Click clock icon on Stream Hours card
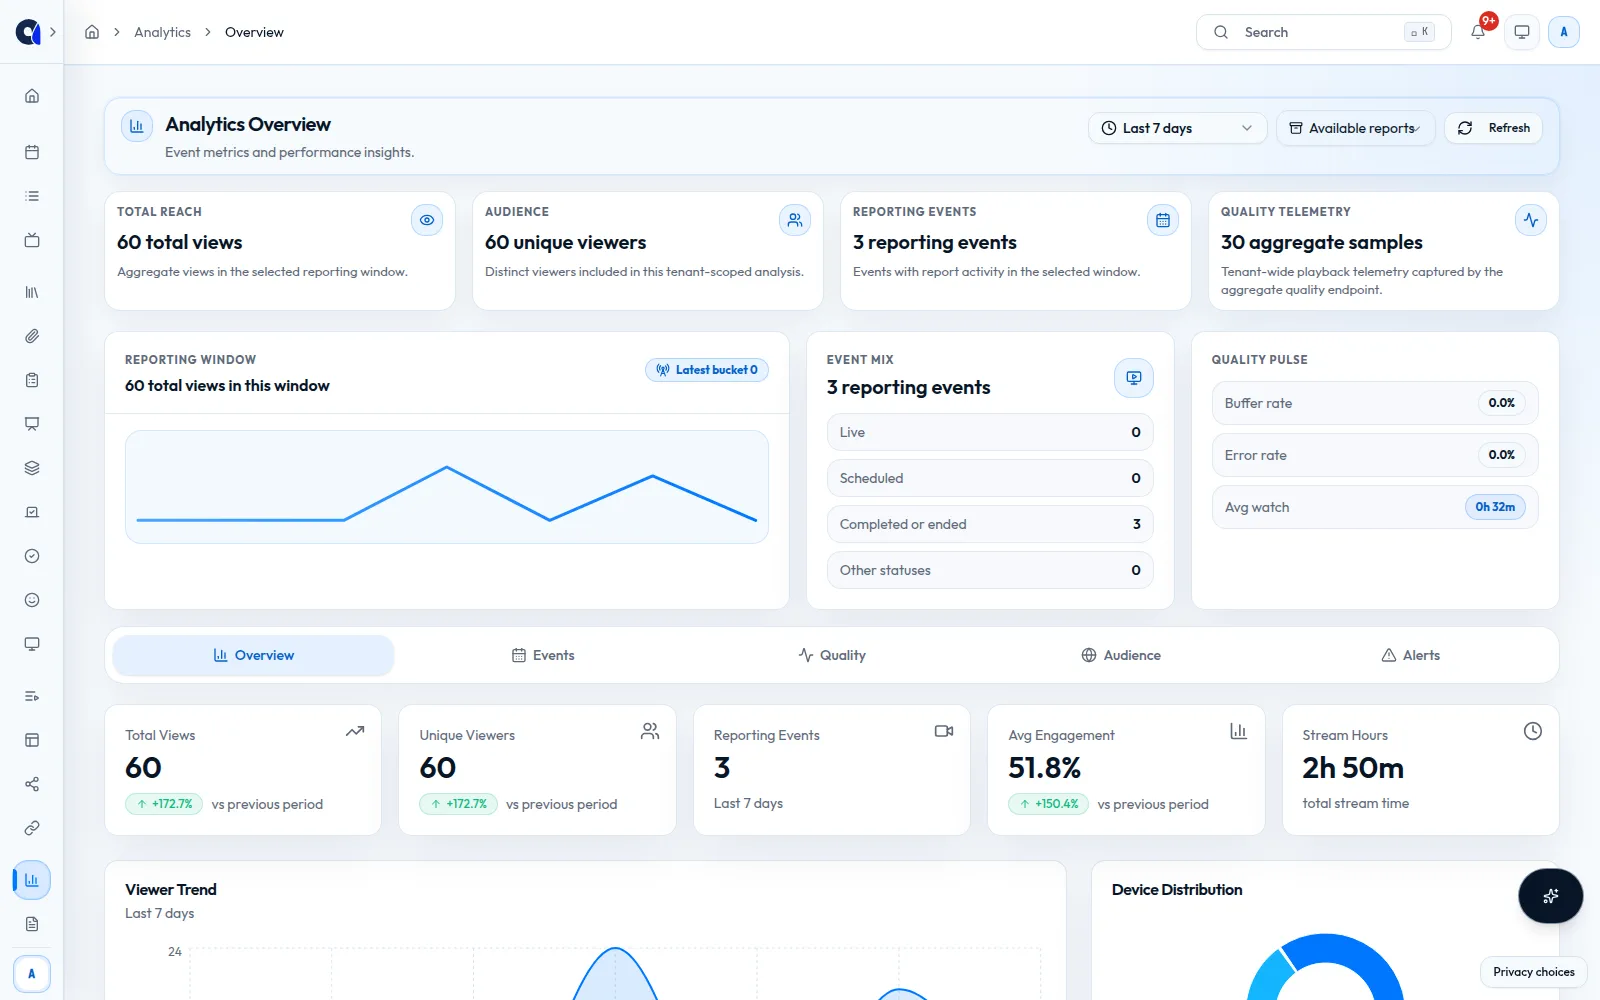 pyautogui.click(x=1532, y=731)
